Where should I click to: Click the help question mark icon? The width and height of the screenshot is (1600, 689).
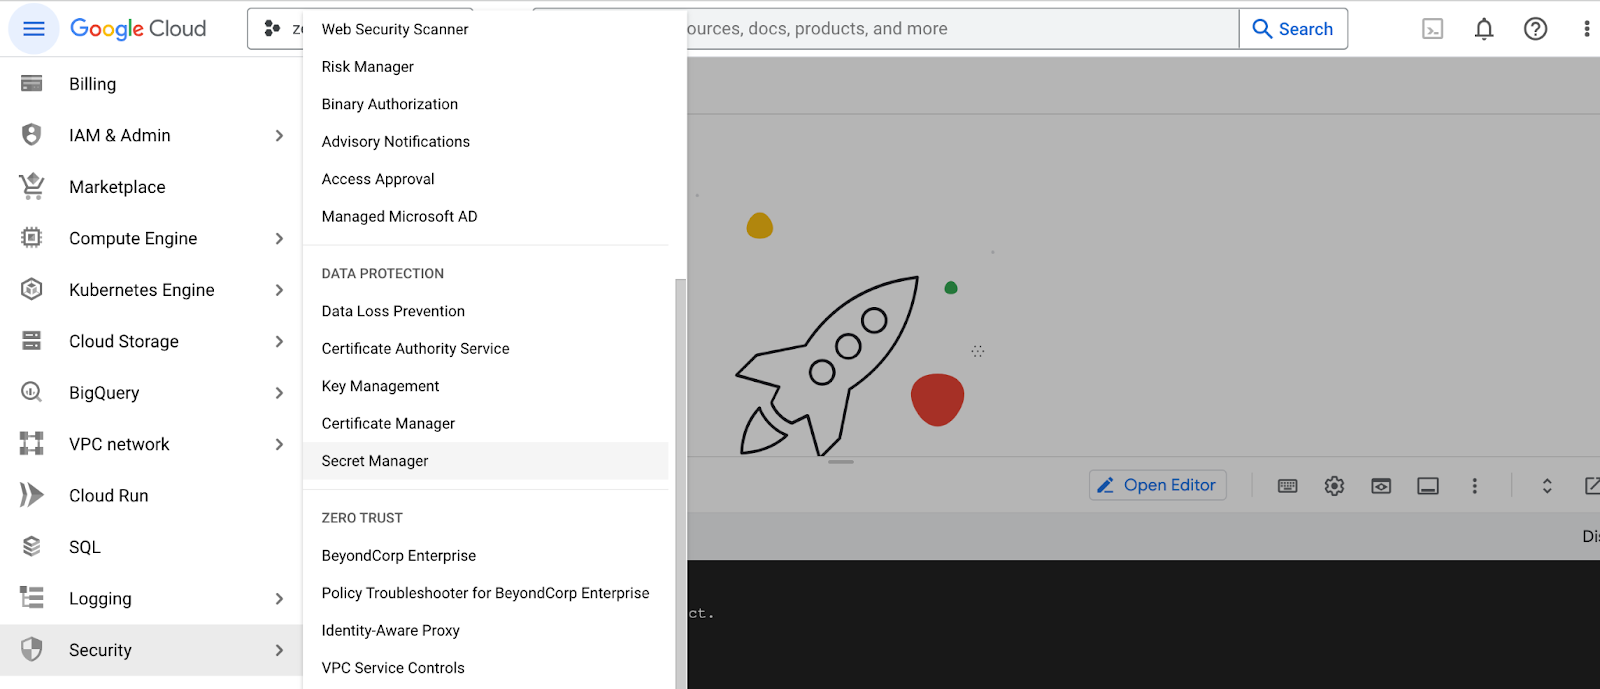tap(1535, 29)
